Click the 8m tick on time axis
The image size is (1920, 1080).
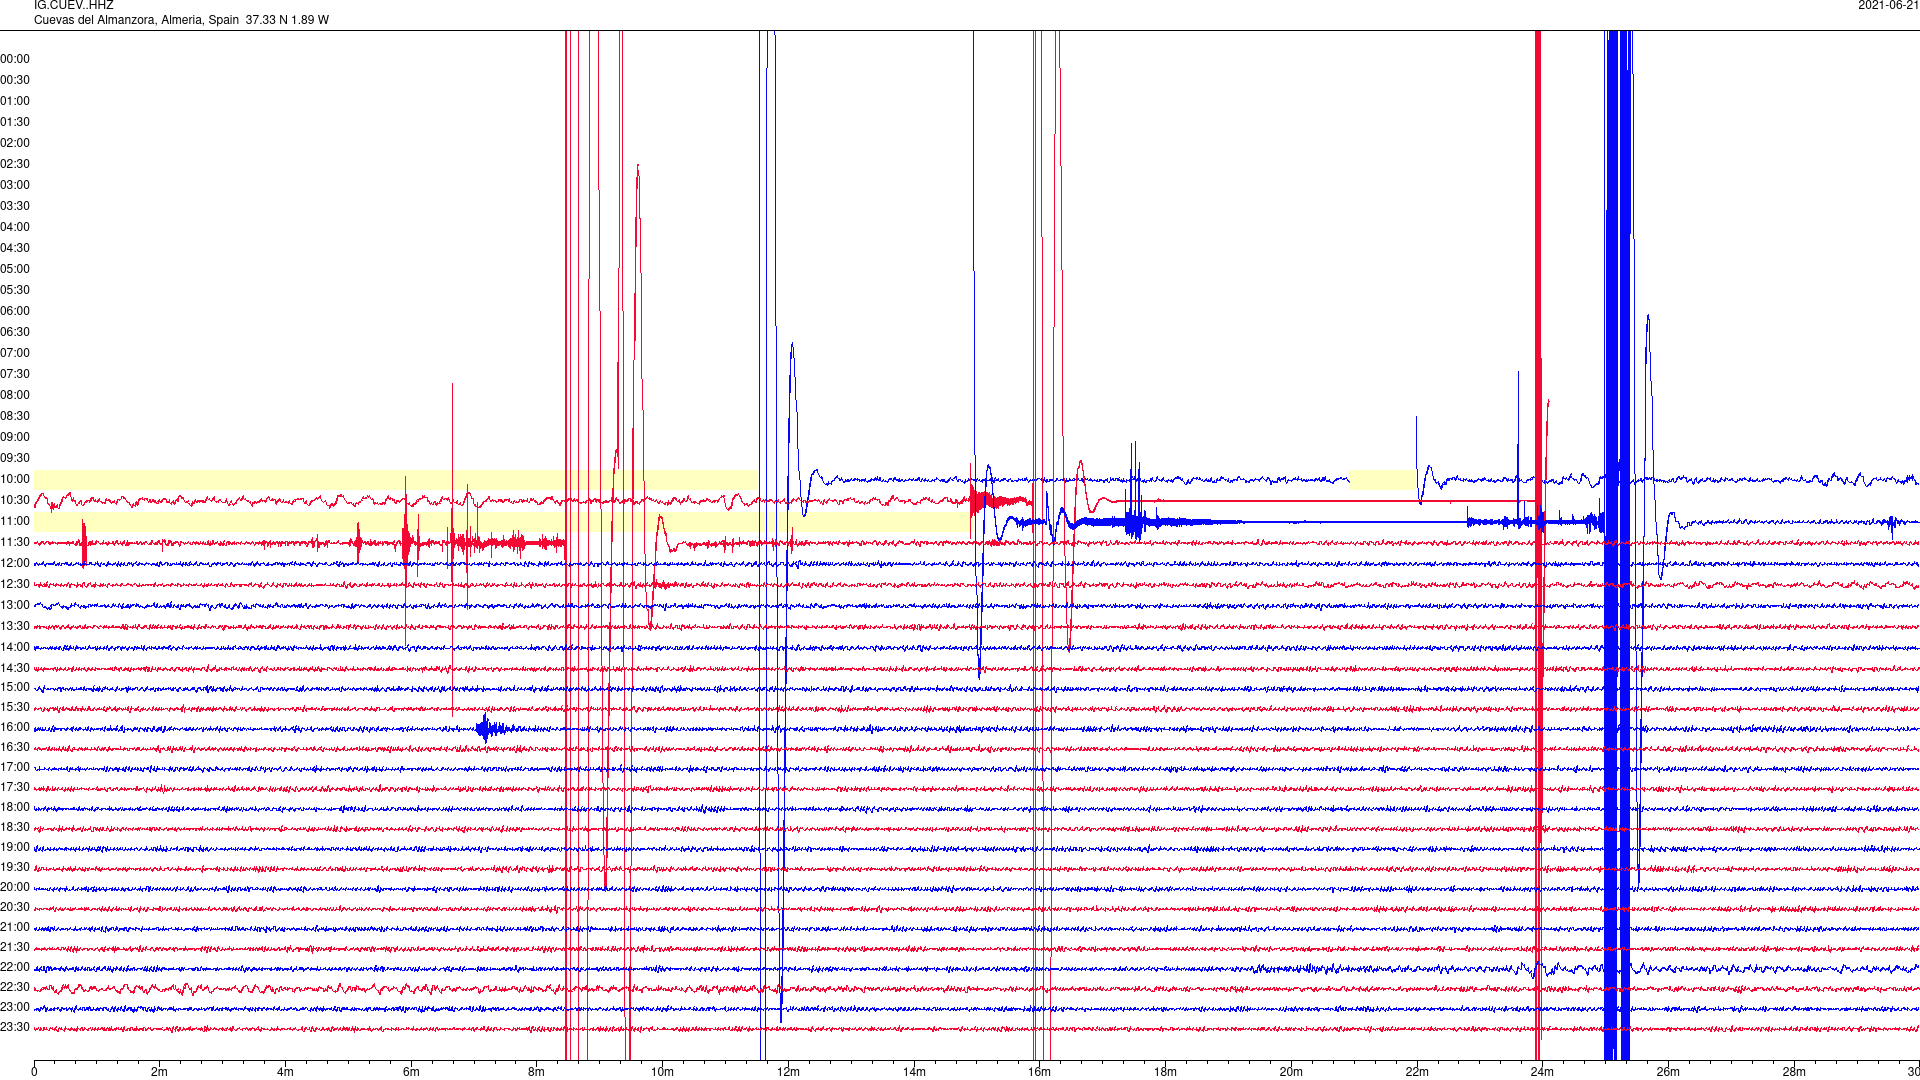tap(537, 1072)
